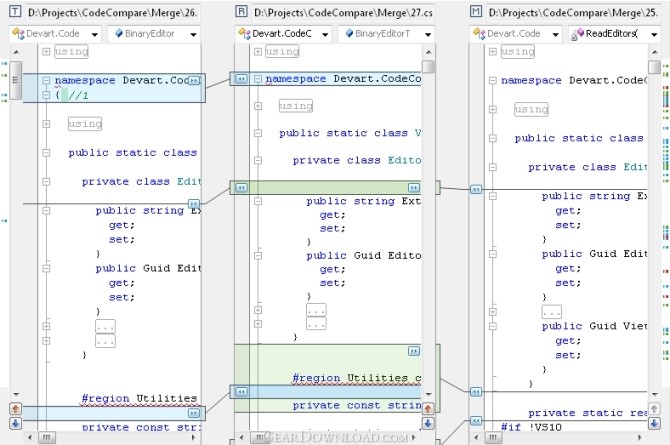The width and height of the screenshot is (670, 445).
Task: Click copy-right arrow on middle green block
Action: (414, 188)
